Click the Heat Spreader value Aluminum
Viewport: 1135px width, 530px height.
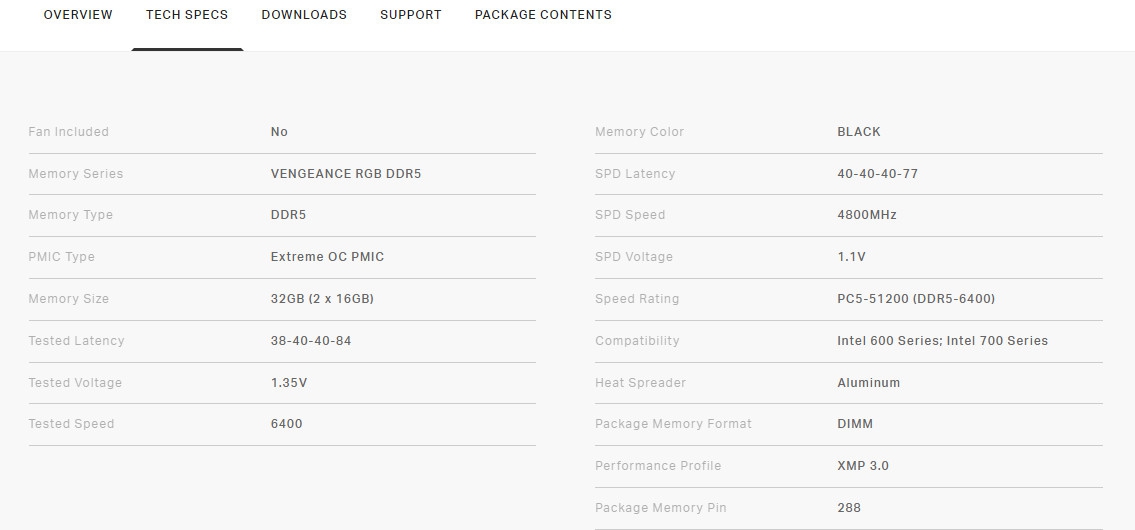pyautogui.click(x=868, y=383)
